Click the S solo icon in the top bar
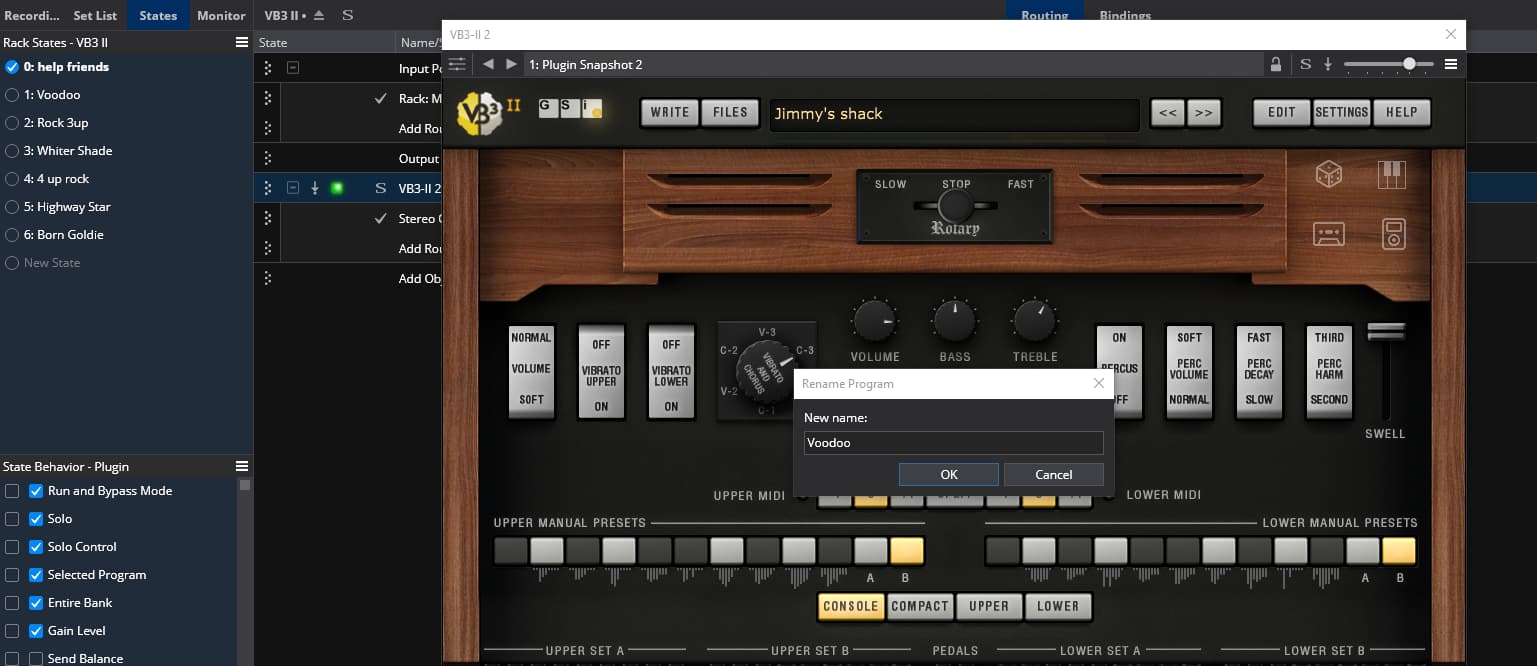This screenshot has width=1537, height=666. coord(347,15)
